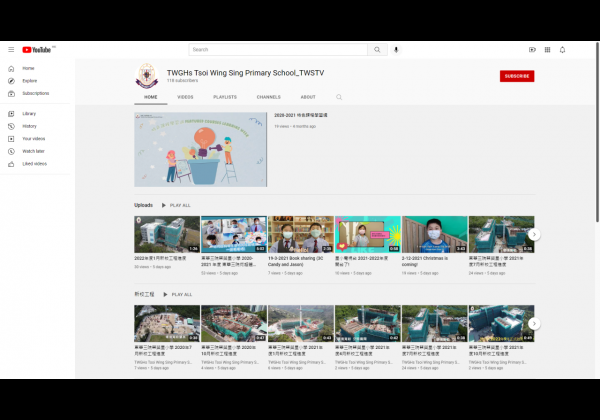Screen dimensions: 600x420
Task: Click the channel search magnifier icon
Action: click(x=339, y=97)
